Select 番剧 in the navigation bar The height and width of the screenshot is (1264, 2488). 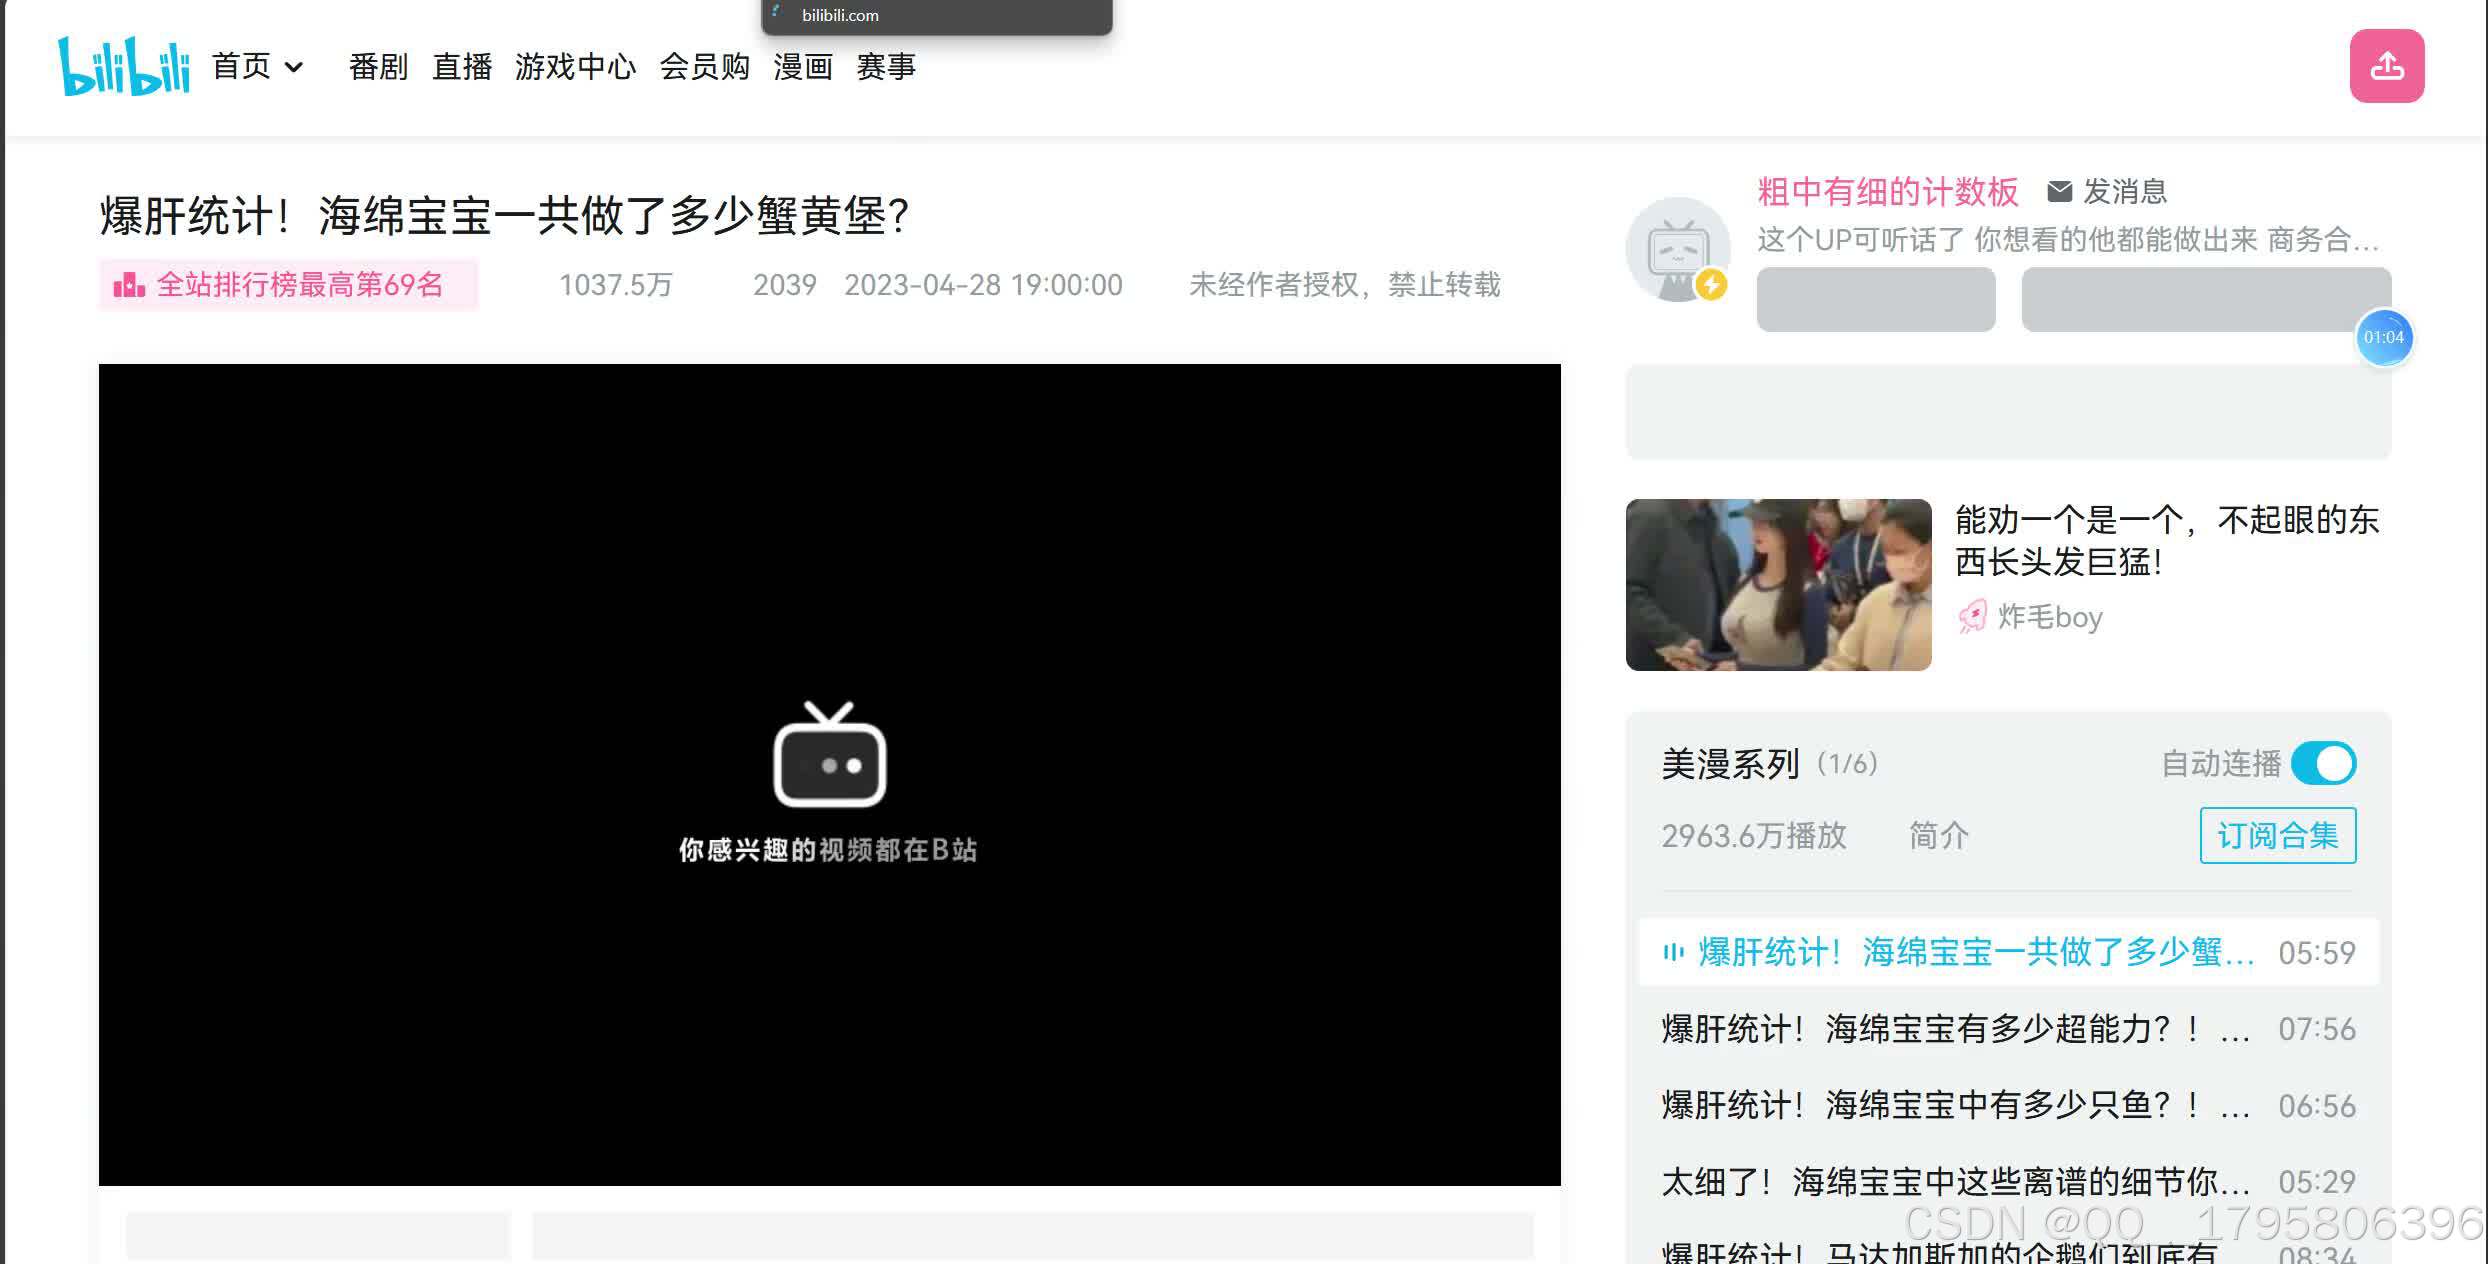(x=378, y=66)
